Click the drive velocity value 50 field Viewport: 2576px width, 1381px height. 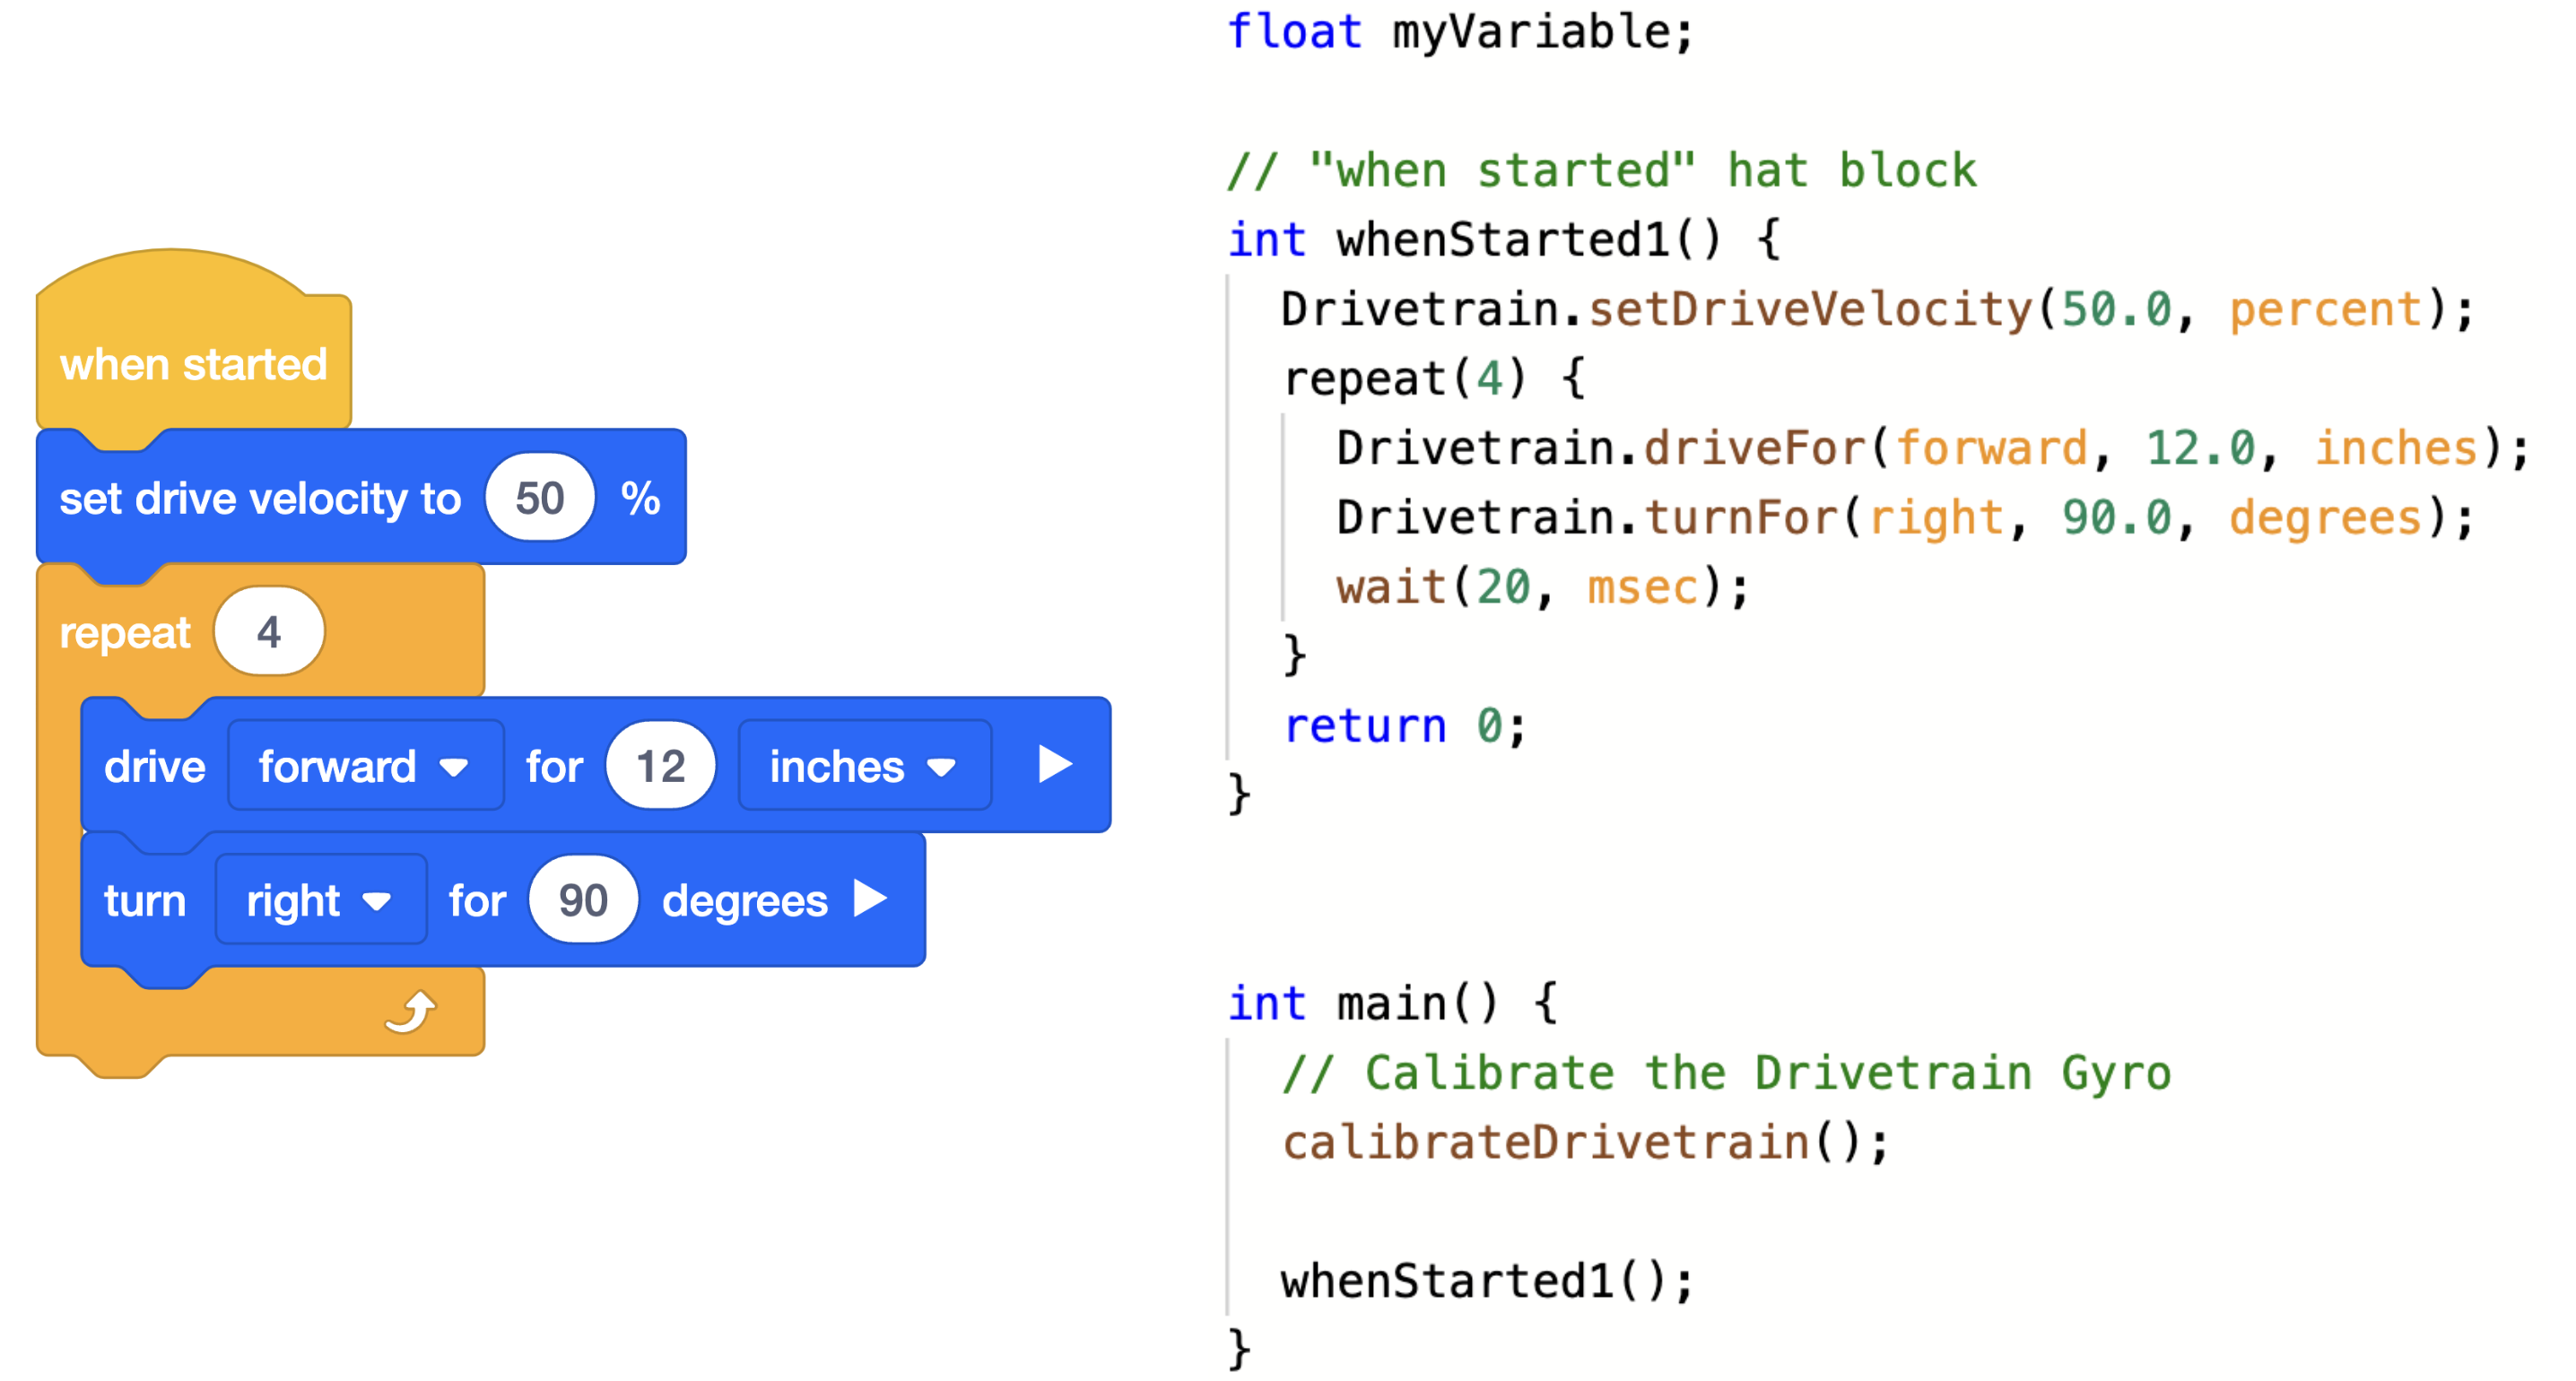(539, 498)
